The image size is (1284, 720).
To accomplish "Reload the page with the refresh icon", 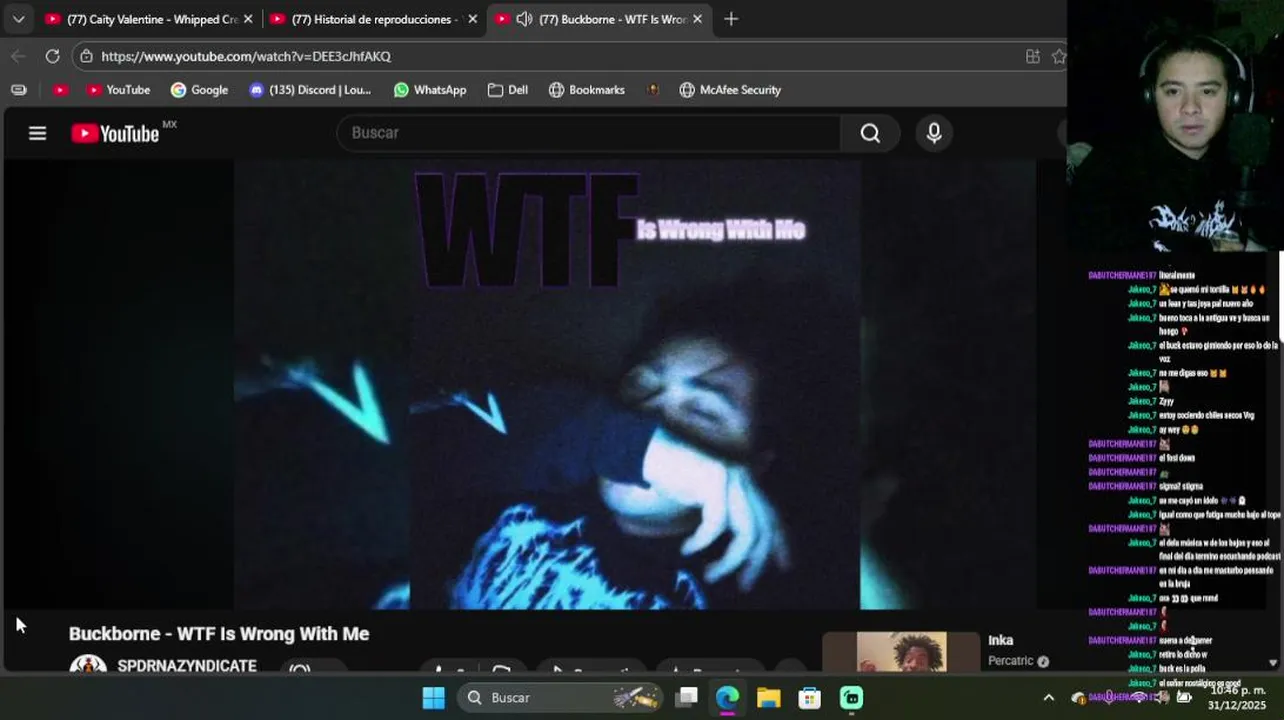I will (52, 56).
